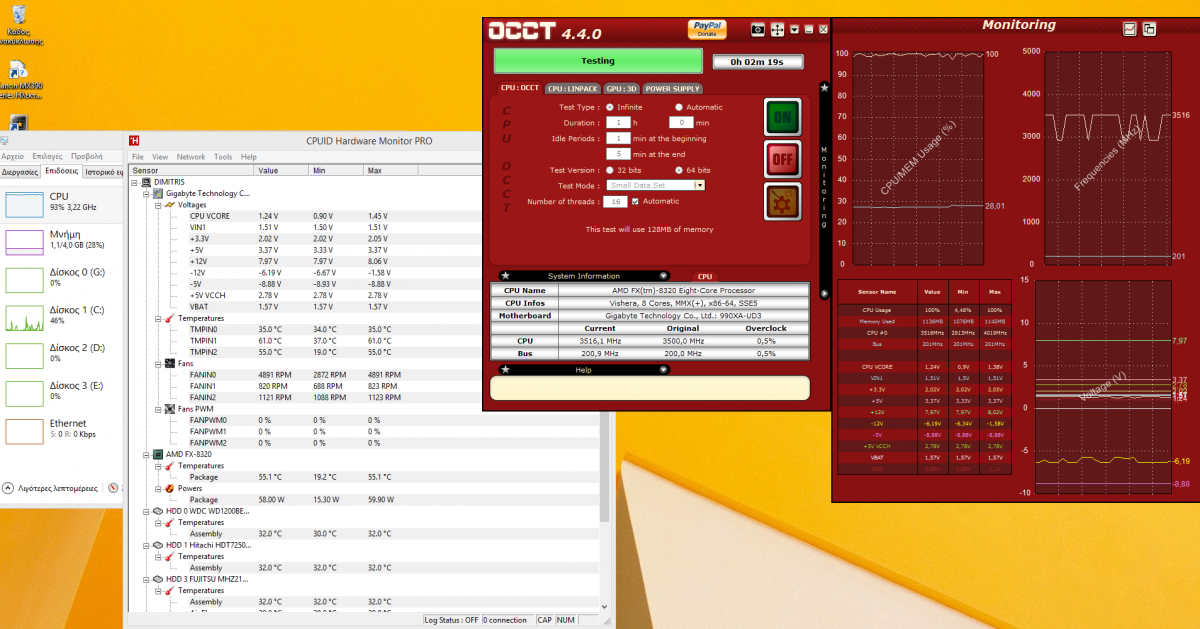The height and width of the screenshot is (629, 1200).
Task: Switch to the POWER SUPPLY tab
Action: click(673, 89)
